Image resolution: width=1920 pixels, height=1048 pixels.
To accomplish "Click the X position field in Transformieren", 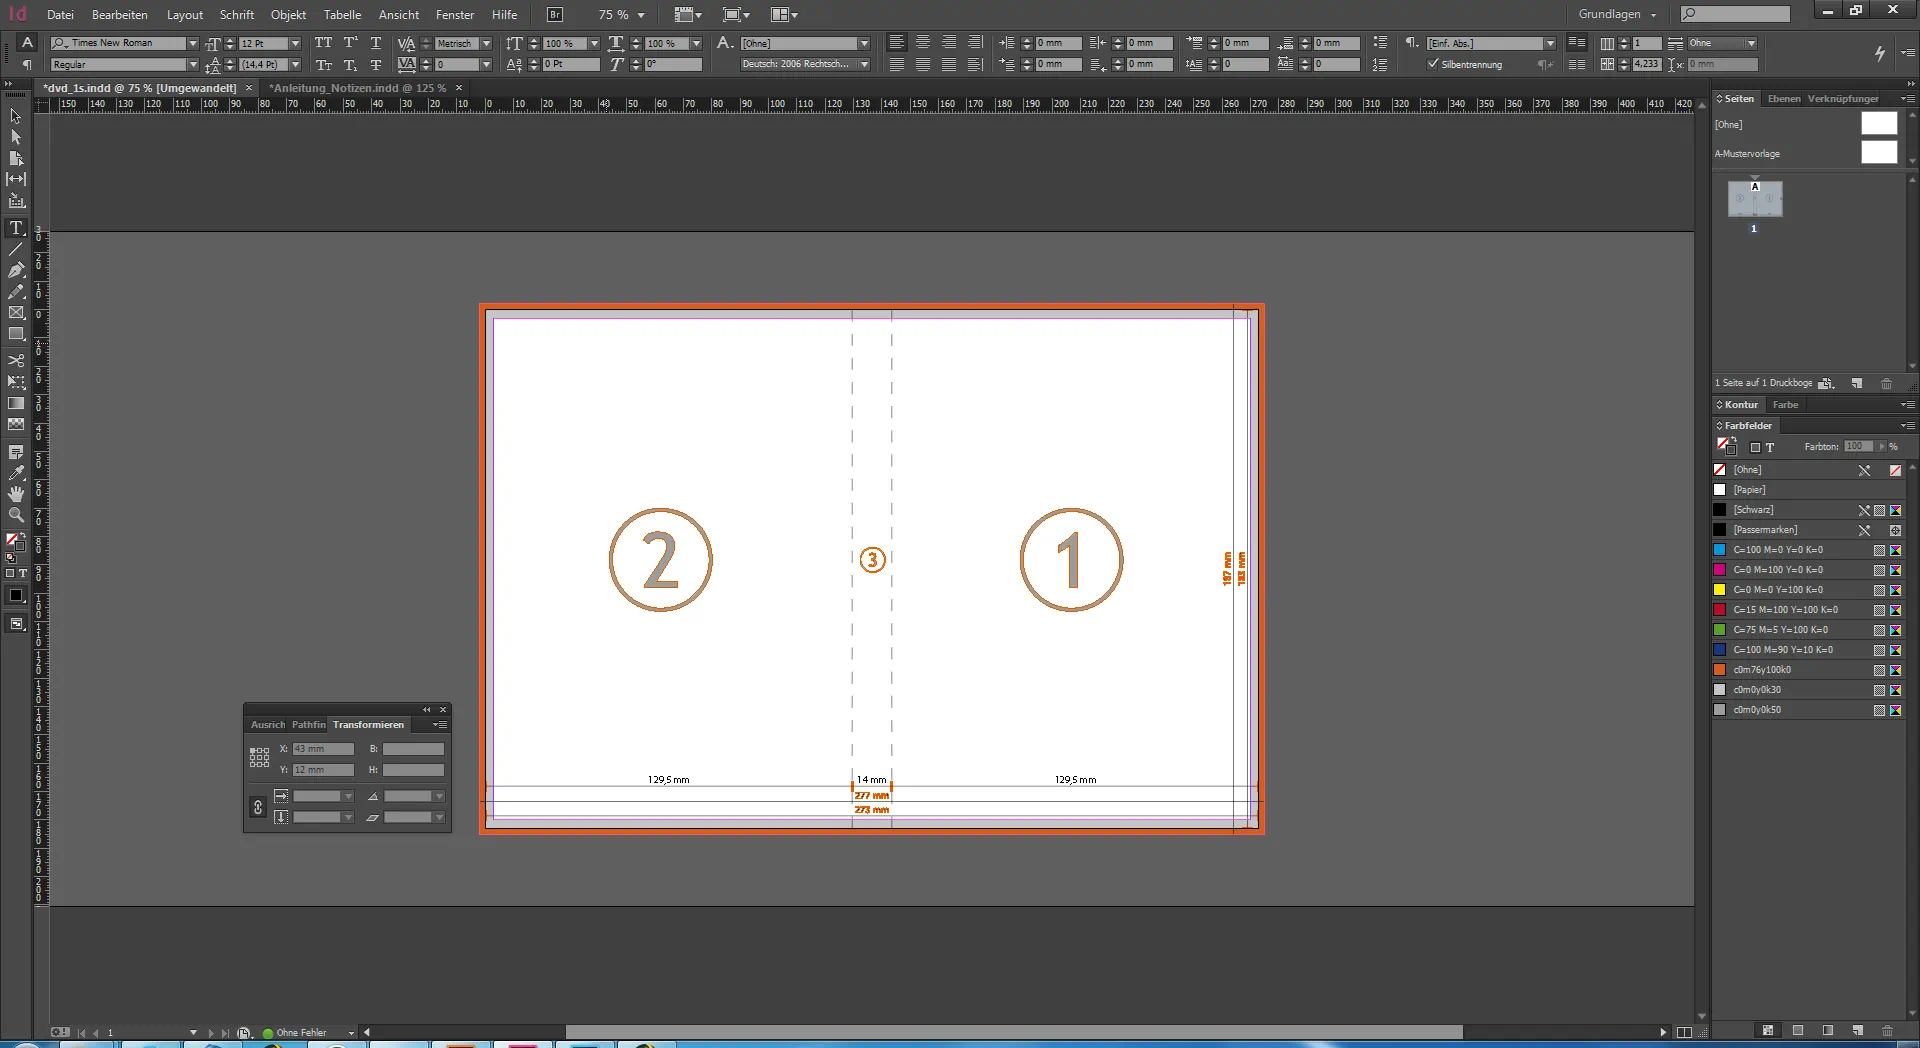I will point(323,749).
